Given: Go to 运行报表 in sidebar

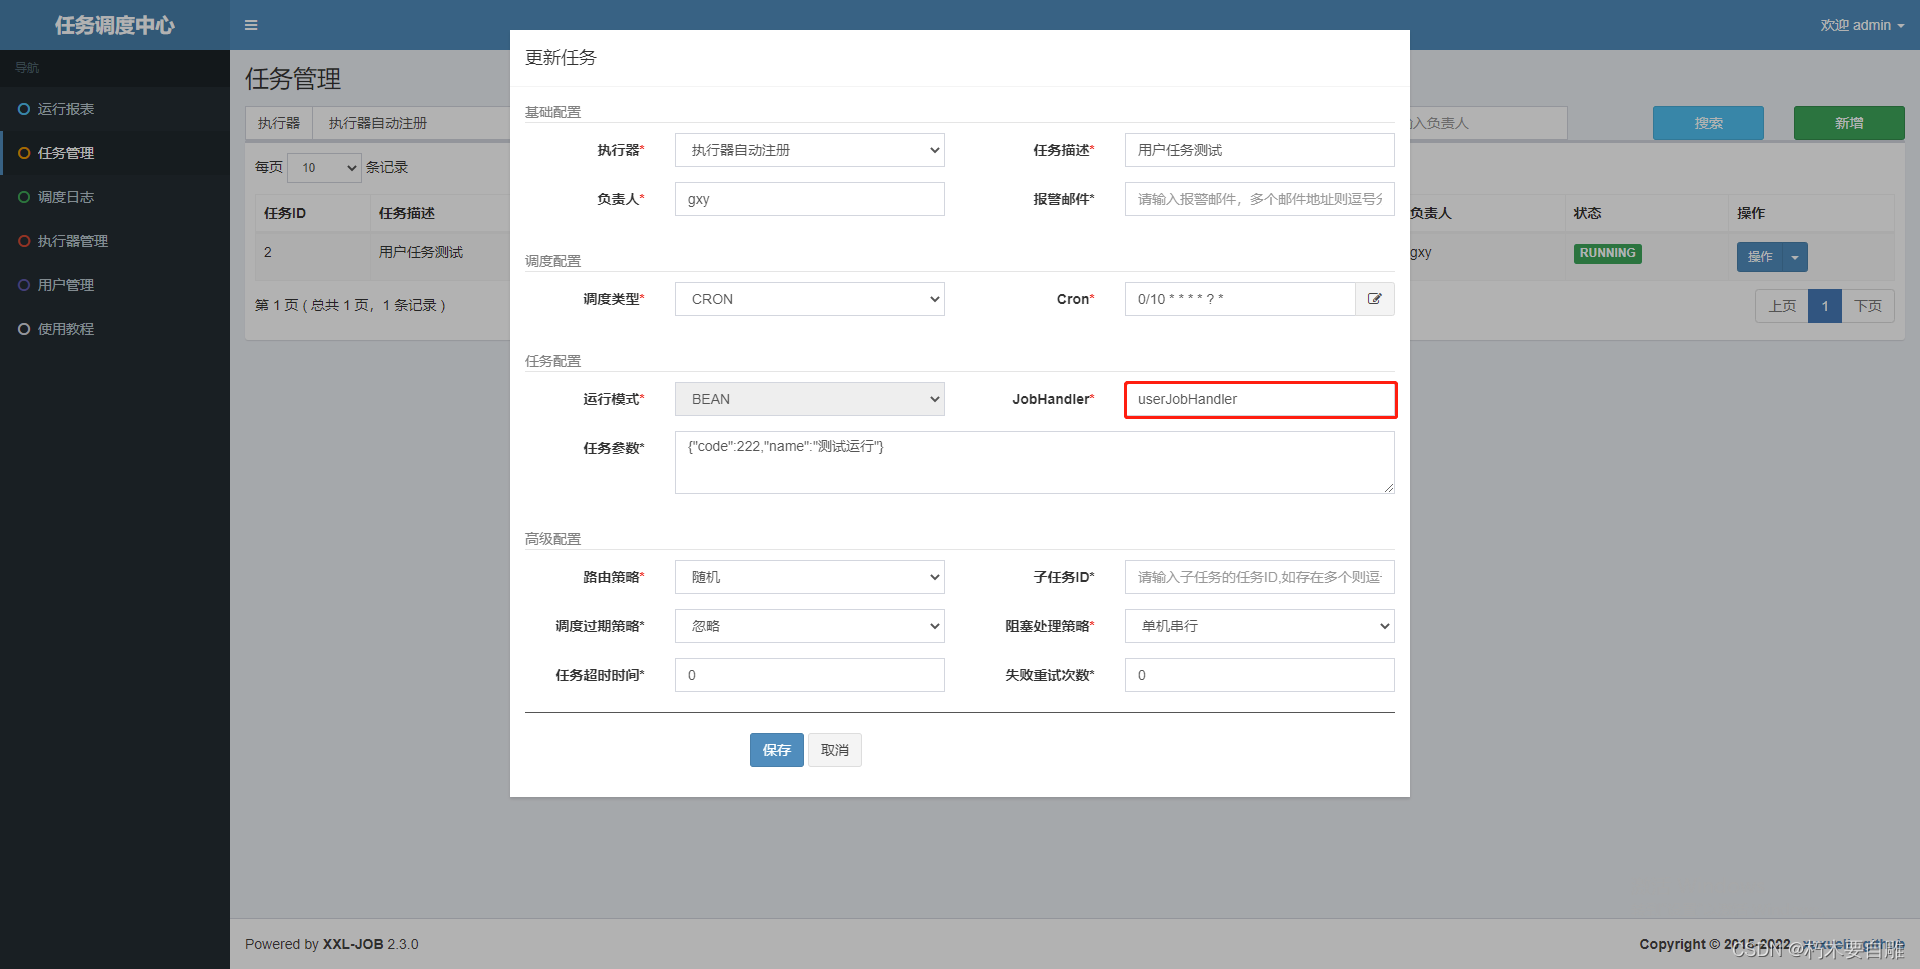Looking at the screenshot, I should pyautogui.click(x=115, y=109).
